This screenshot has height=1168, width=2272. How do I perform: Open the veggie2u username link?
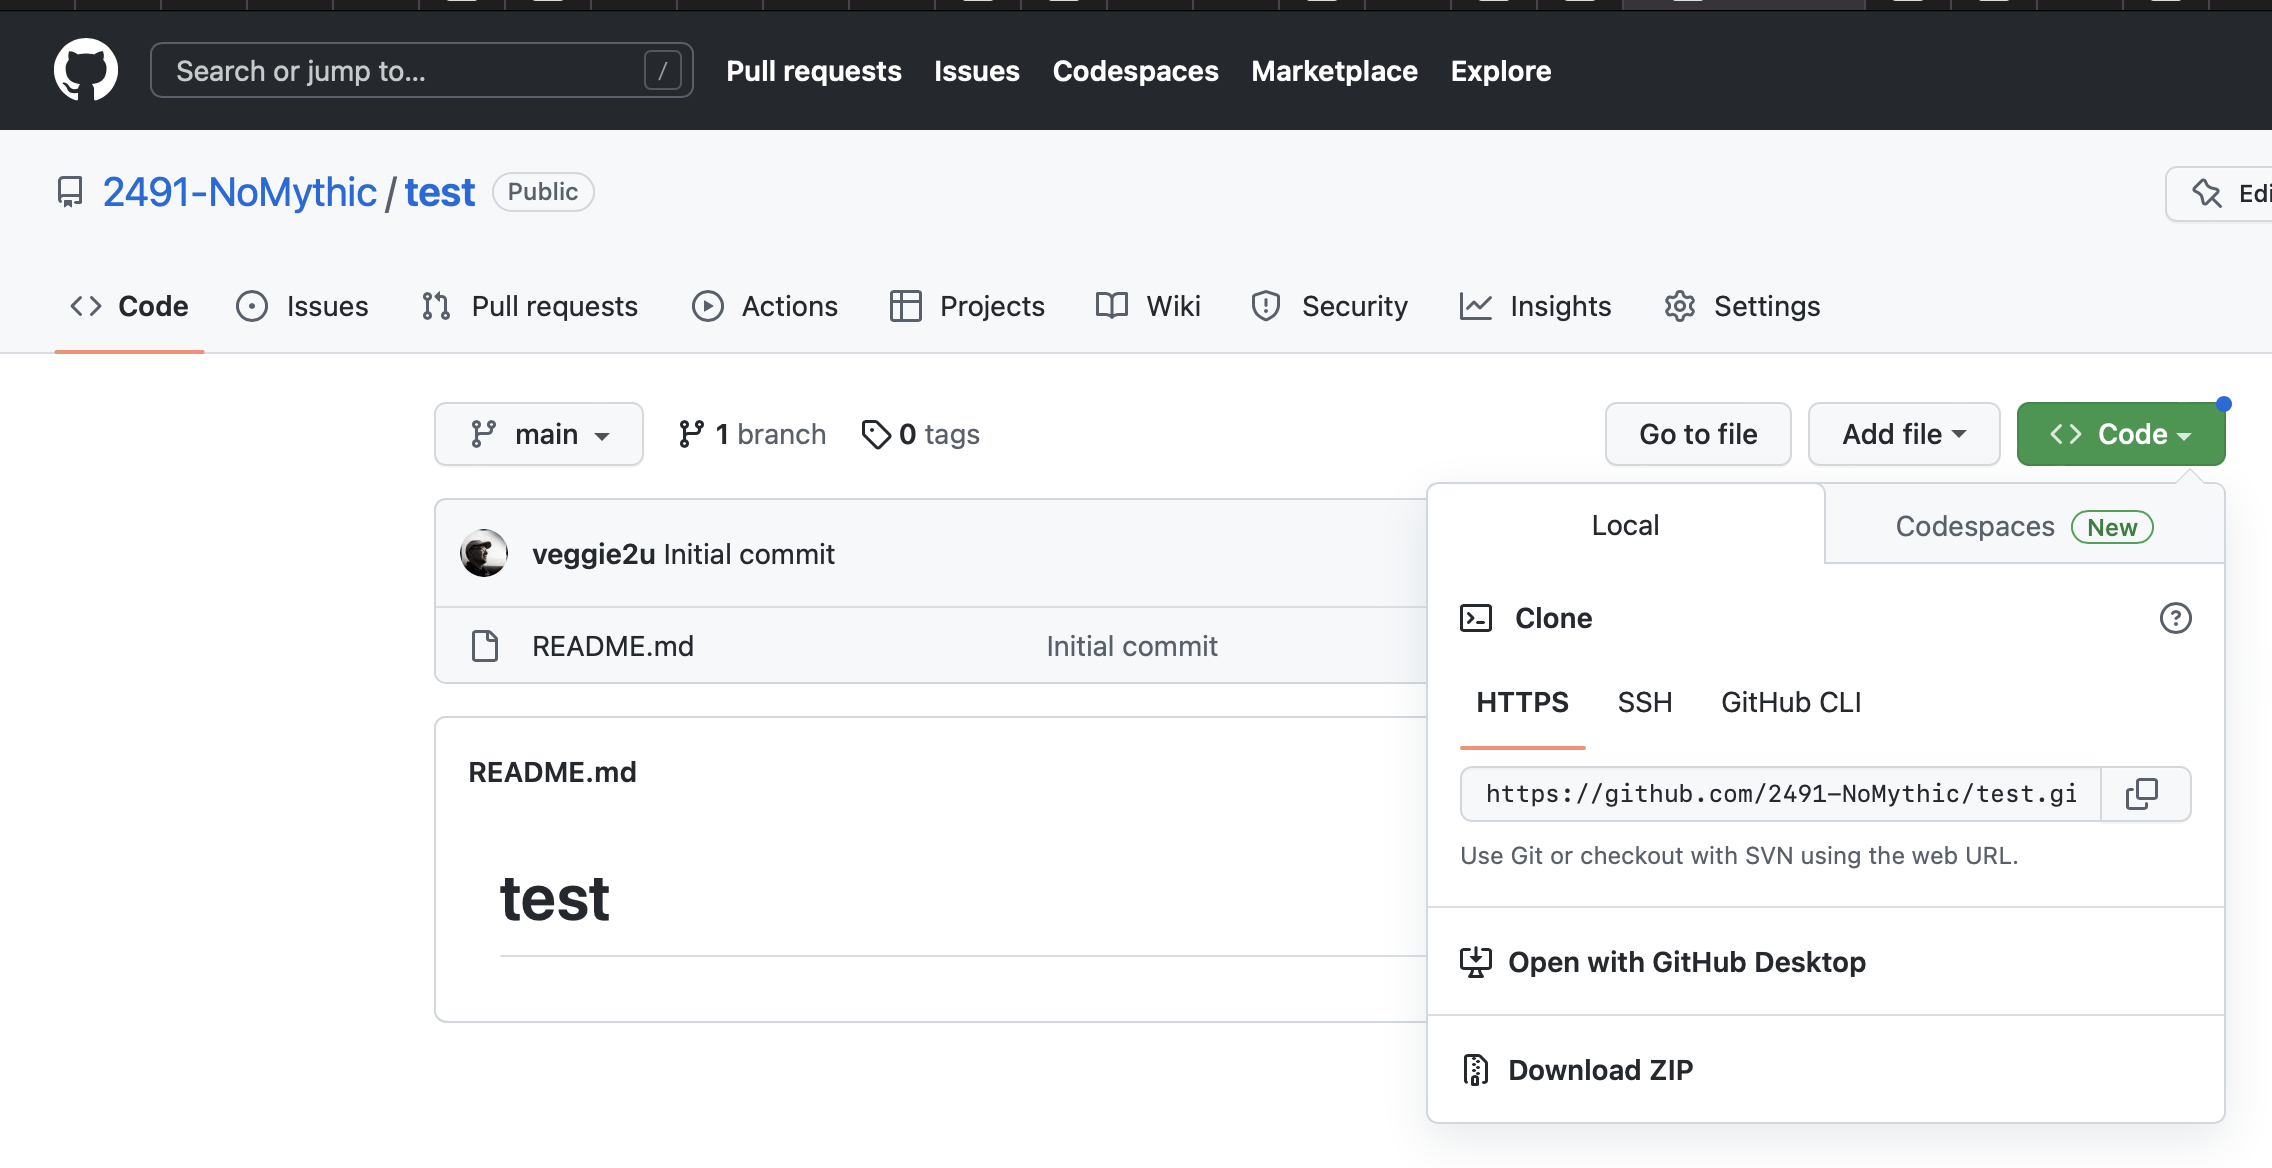[x=593, y=554]
